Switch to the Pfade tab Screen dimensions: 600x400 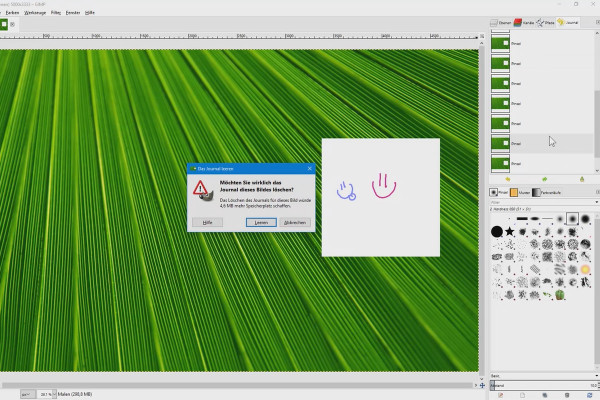pos(545,23)
